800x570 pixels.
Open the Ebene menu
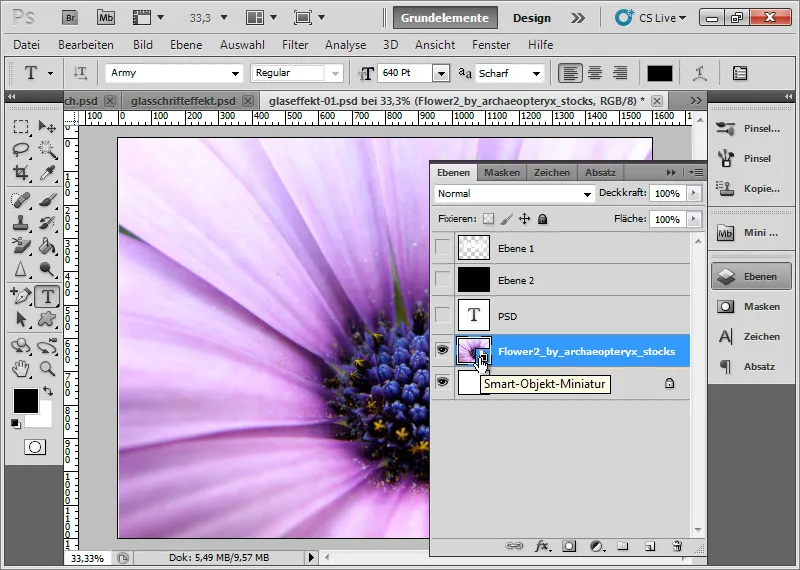(186, 45)
